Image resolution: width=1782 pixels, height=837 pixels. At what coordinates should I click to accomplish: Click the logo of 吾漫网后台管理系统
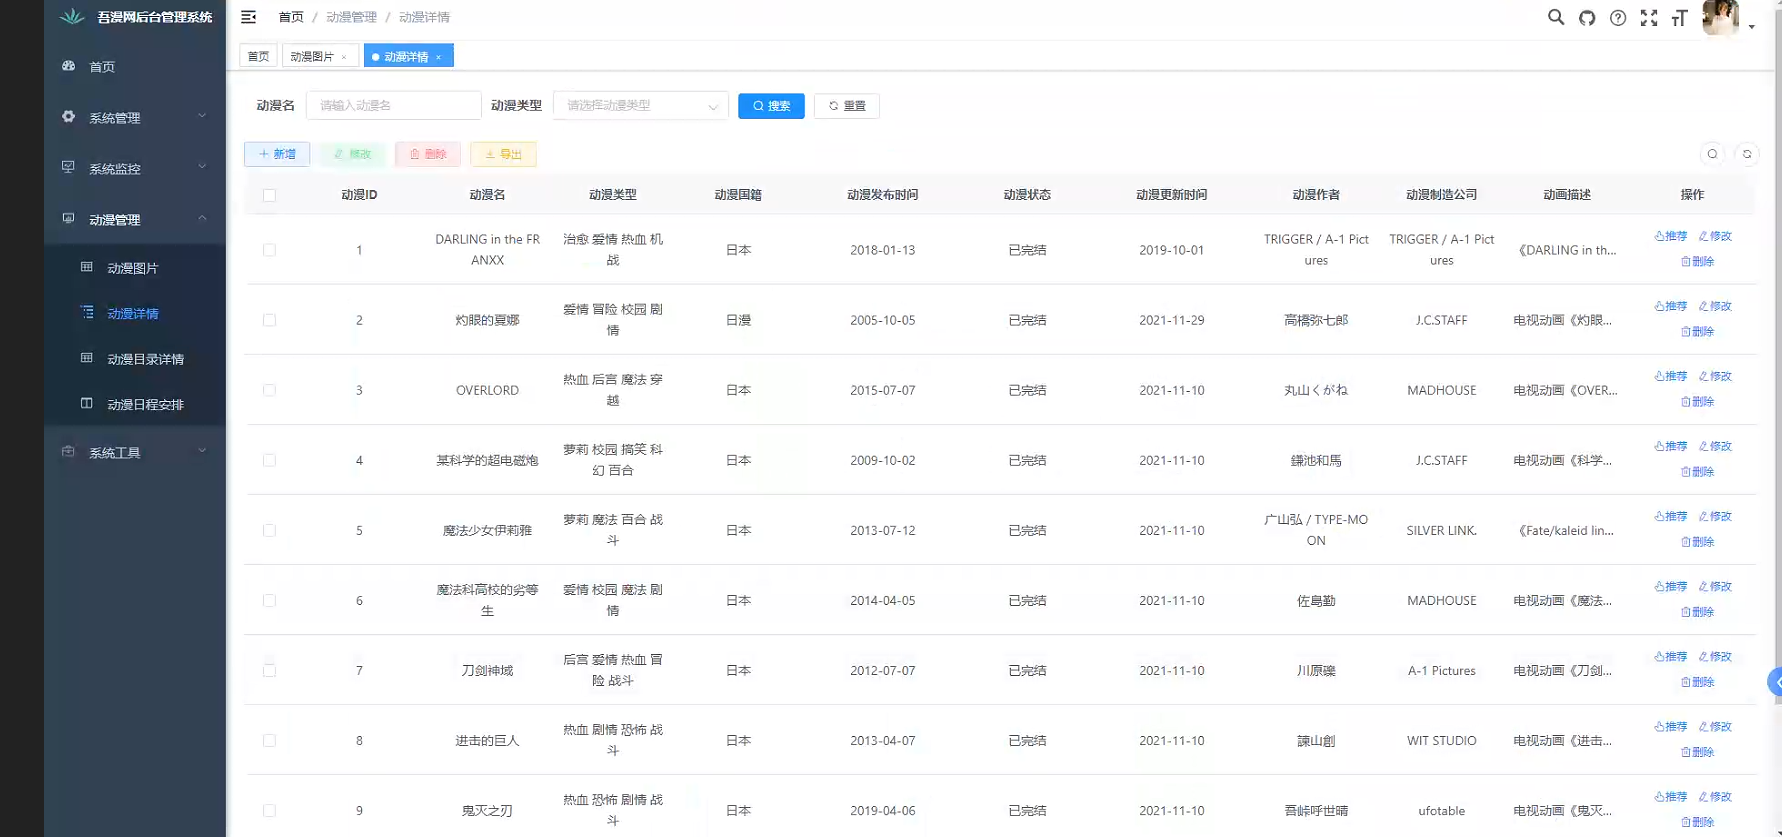(72, 17)
